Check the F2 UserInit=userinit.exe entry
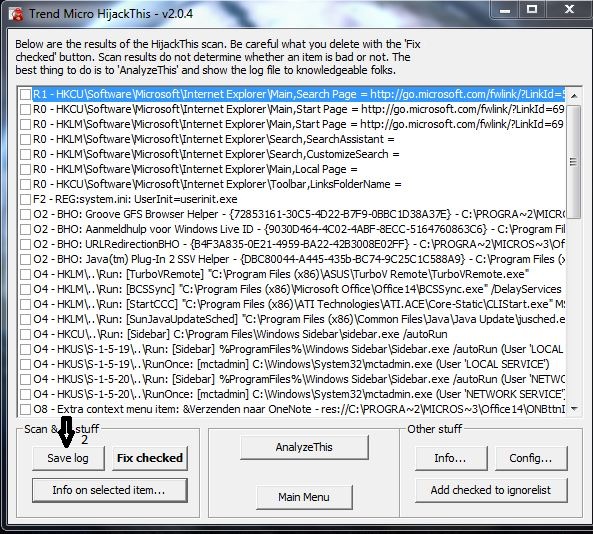The width and height of the screenshot is (593, 534). [x=25, y=199]
